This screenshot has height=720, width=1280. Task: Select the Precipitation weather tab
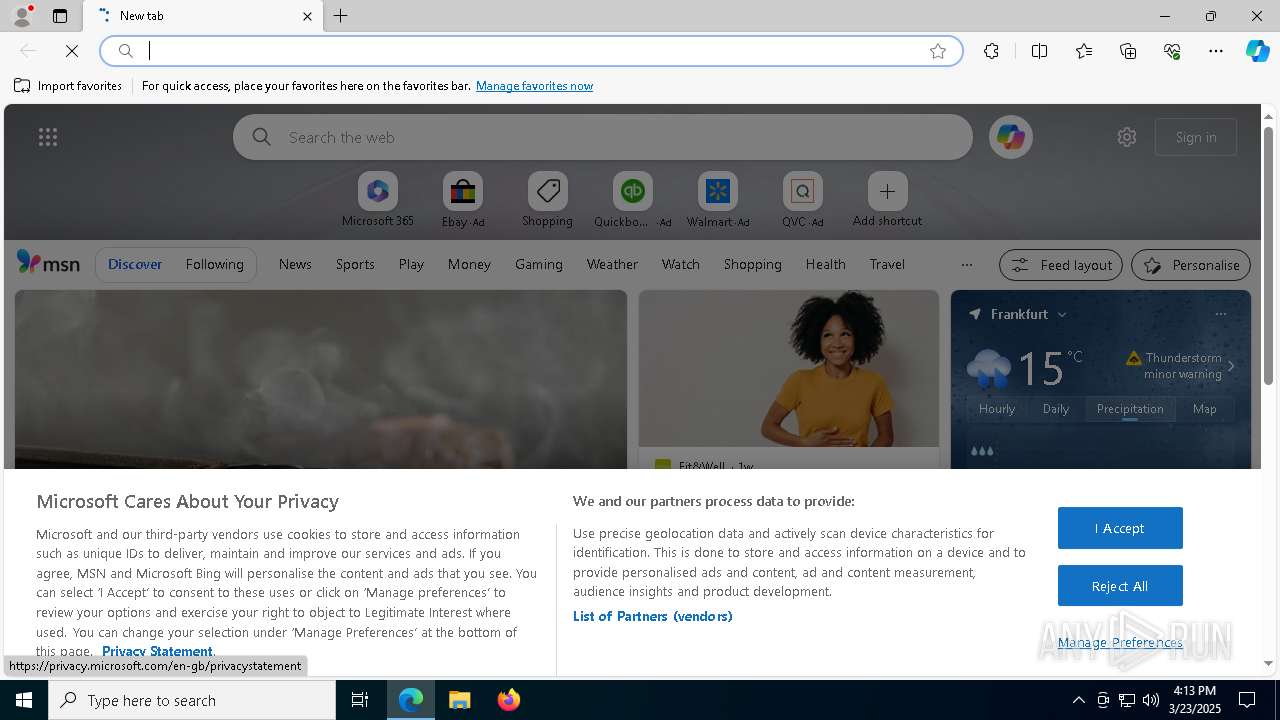pos(1130,409)
